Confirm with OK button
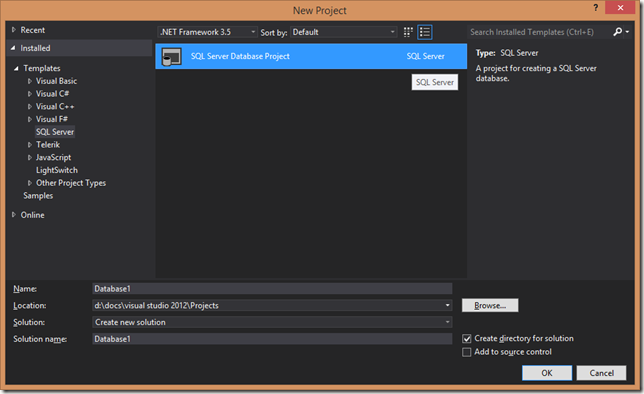The height and width of the screenshot is (394, 644). pyautogui.click(x=547, y=373)
